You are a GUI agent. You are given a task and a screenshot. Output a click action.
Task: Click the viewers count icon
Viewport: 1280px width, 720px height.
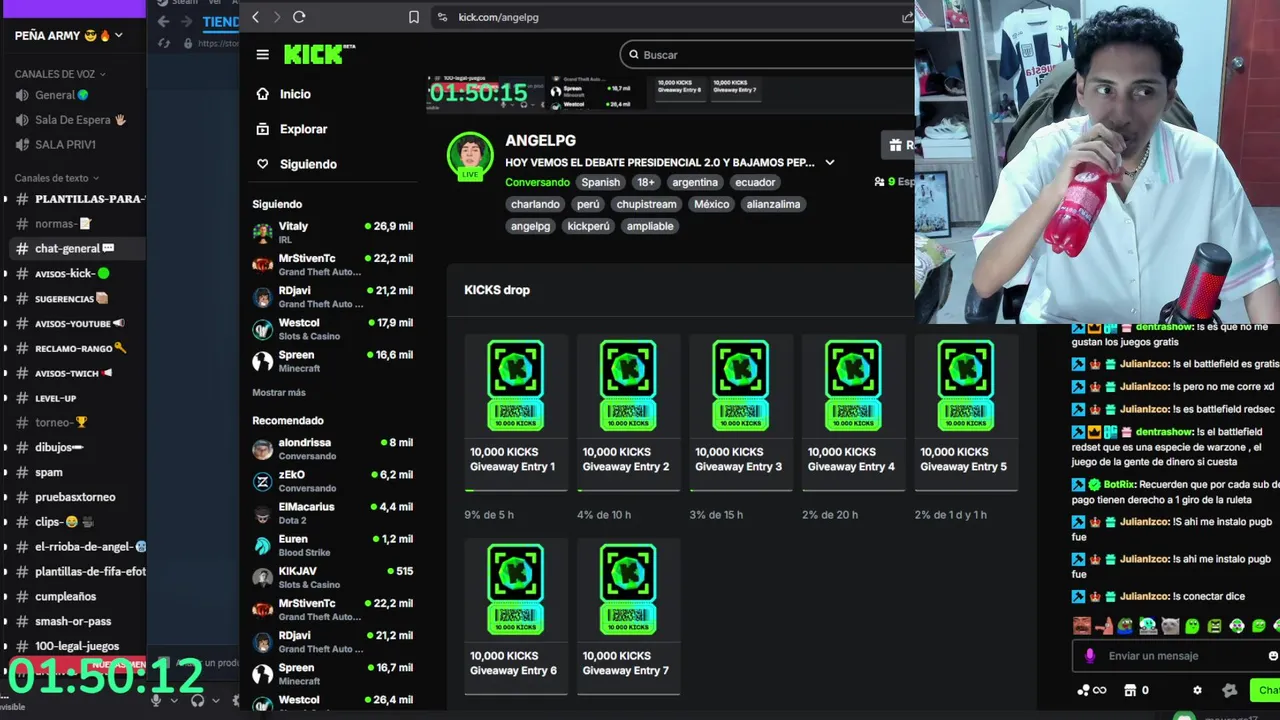[879, 182]
